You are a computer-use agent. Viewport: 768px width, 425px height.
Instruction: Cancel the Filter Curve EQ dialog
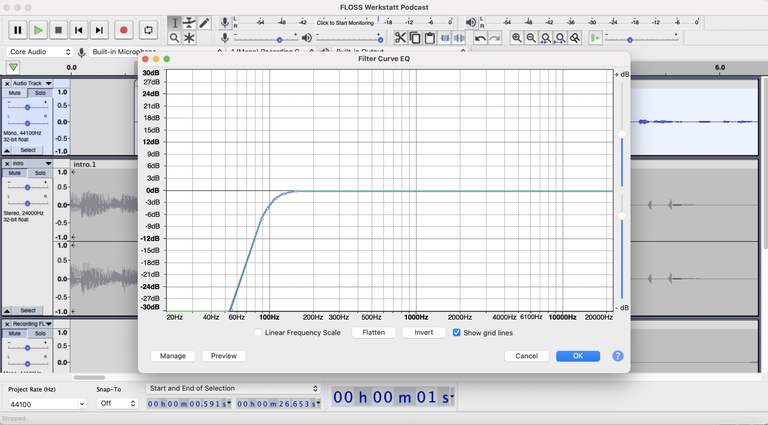point(527,356)
